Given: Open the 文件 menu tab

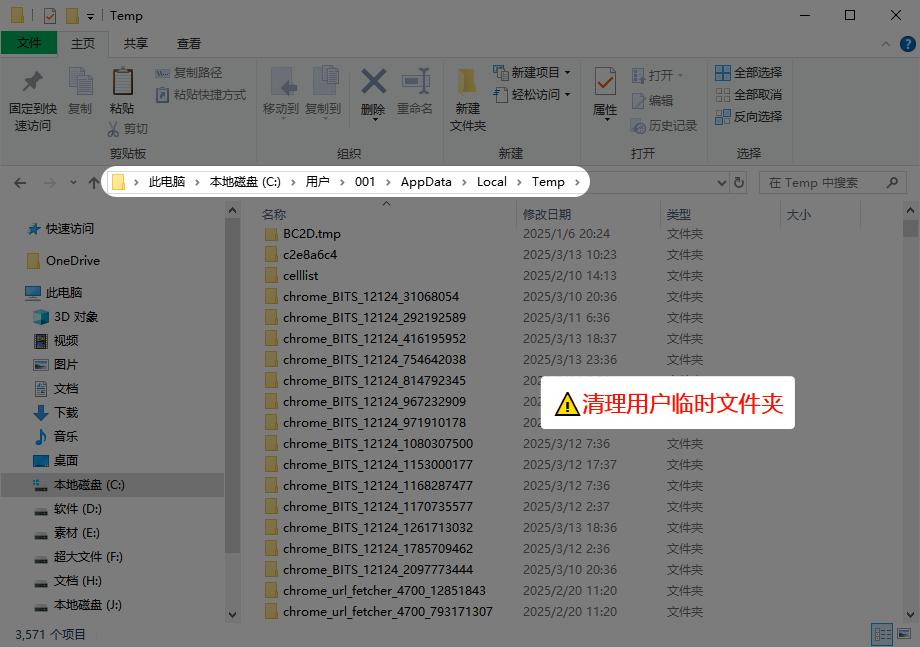Looking at the screenshot, I should (29, 43).
